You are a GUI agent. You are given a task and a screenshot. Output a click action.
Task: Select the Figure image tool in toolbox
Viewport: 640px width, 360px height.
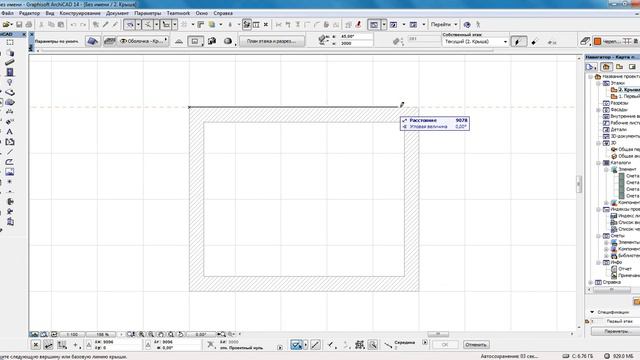coord(10,172)
